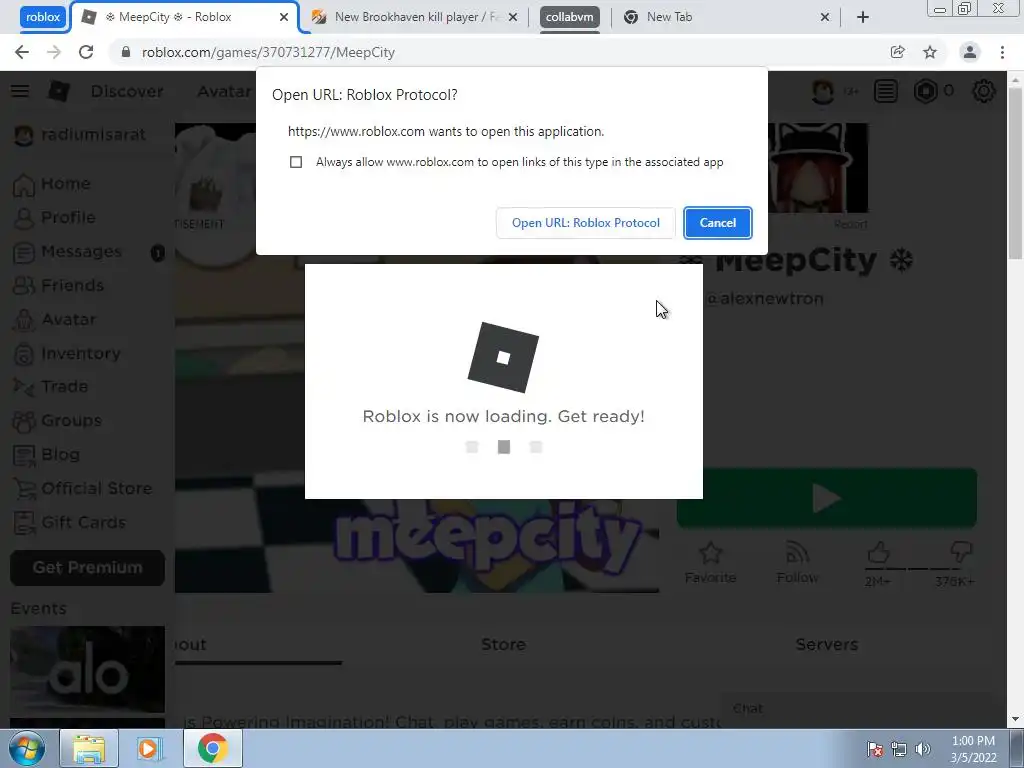Click the share page icon in address bar
The width and height of the screenshot is (1024, 768).
898,52
